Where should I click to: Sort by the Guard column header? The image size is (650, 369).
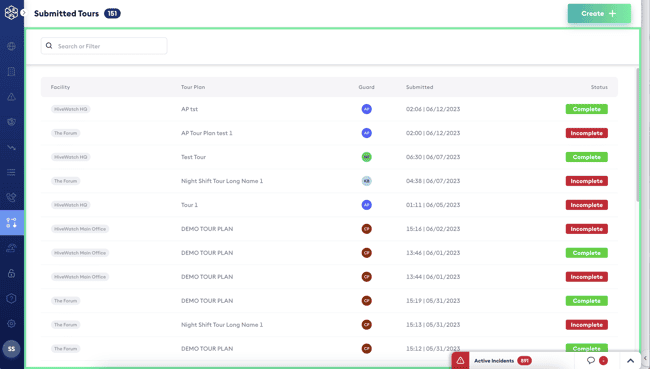pos(366,87)
